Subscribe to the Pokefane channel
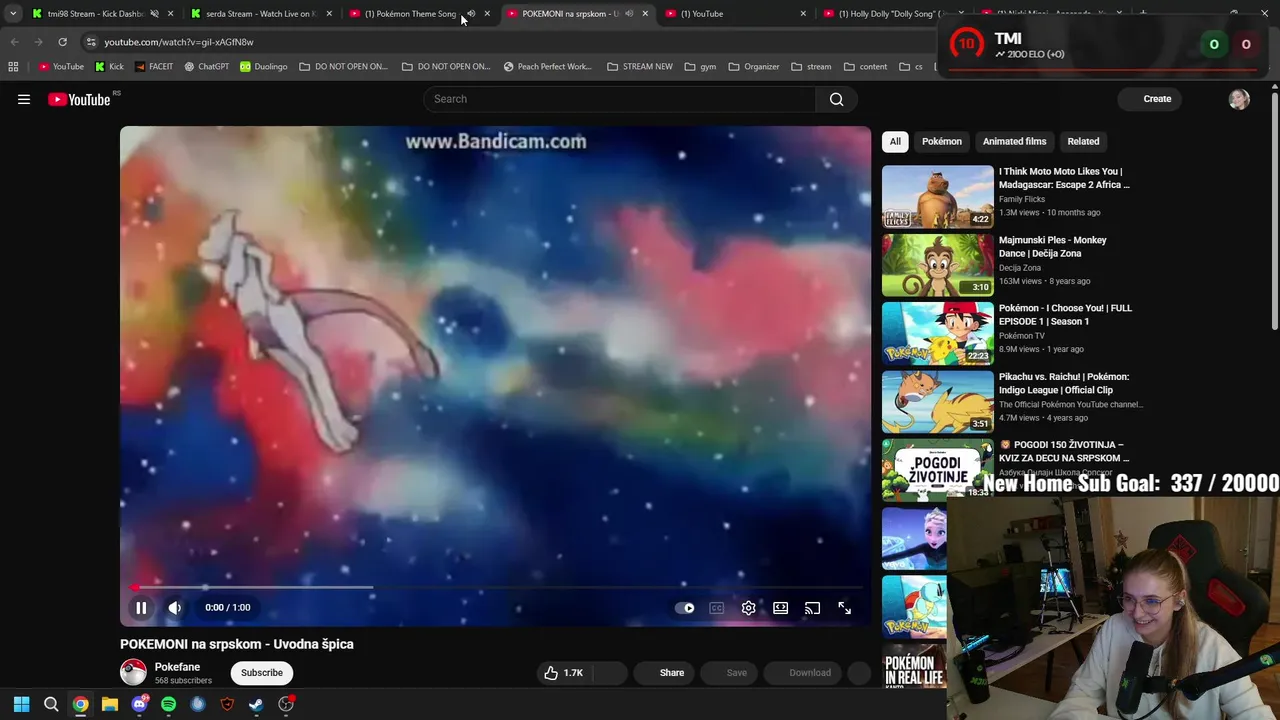The image size is (1280, 720). (262, 673)
